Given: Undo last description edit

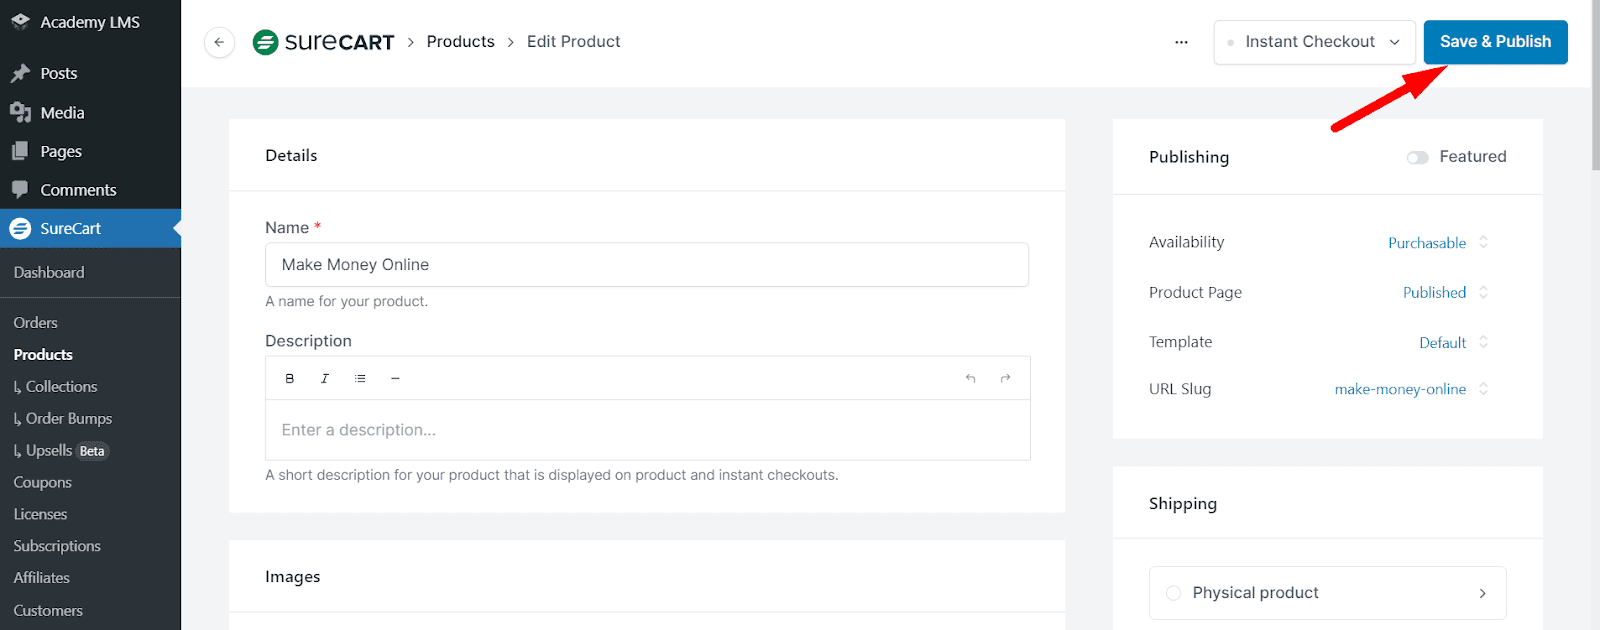Looking at the screenshot, I should [970, 378].
